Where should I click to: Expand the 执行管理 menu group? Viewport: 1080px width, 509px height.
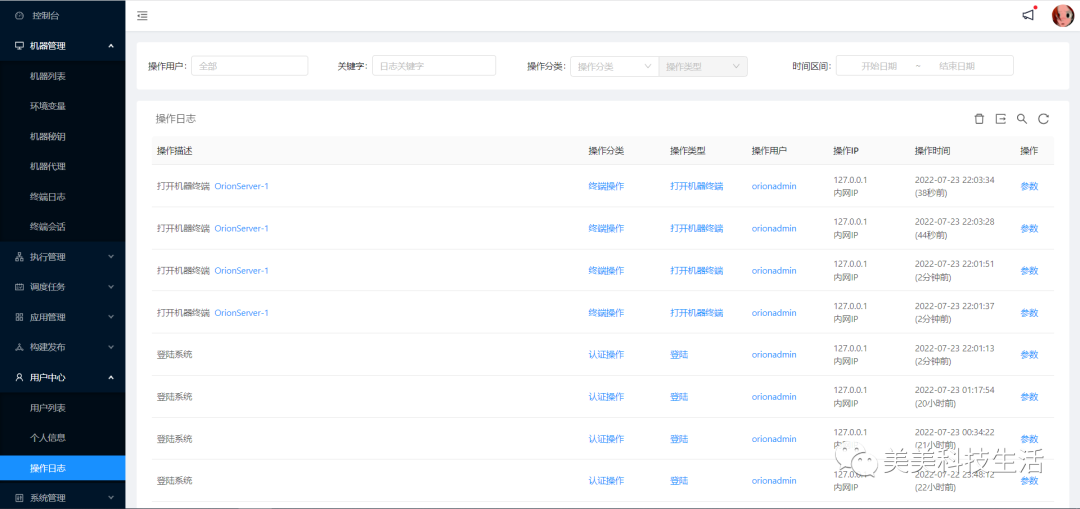63,257
